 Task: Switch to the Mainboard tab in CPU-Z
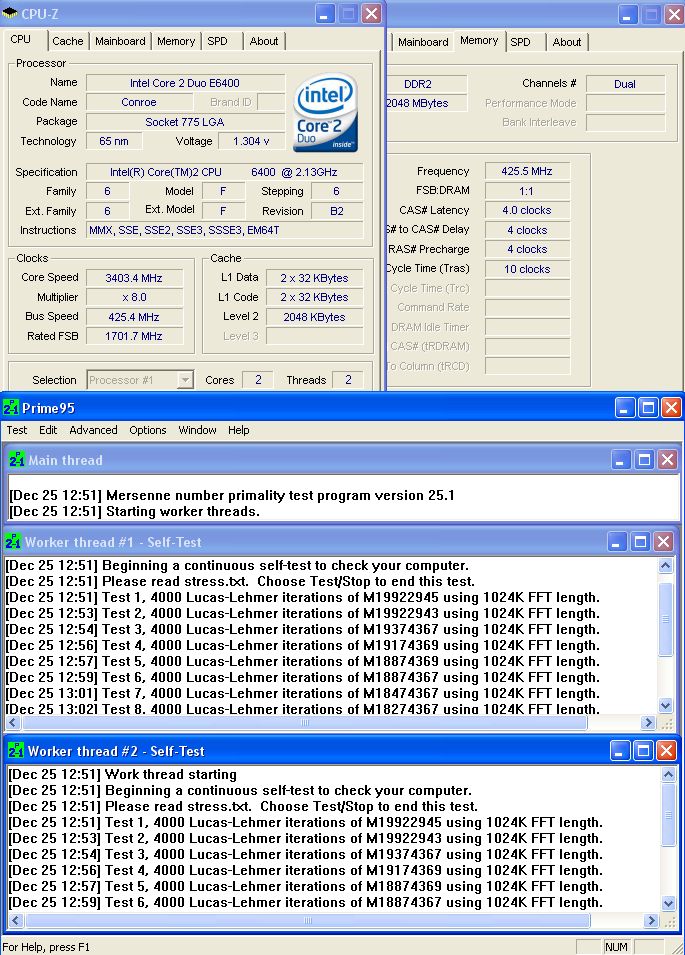pyautogui.click(x=121, y=41)
